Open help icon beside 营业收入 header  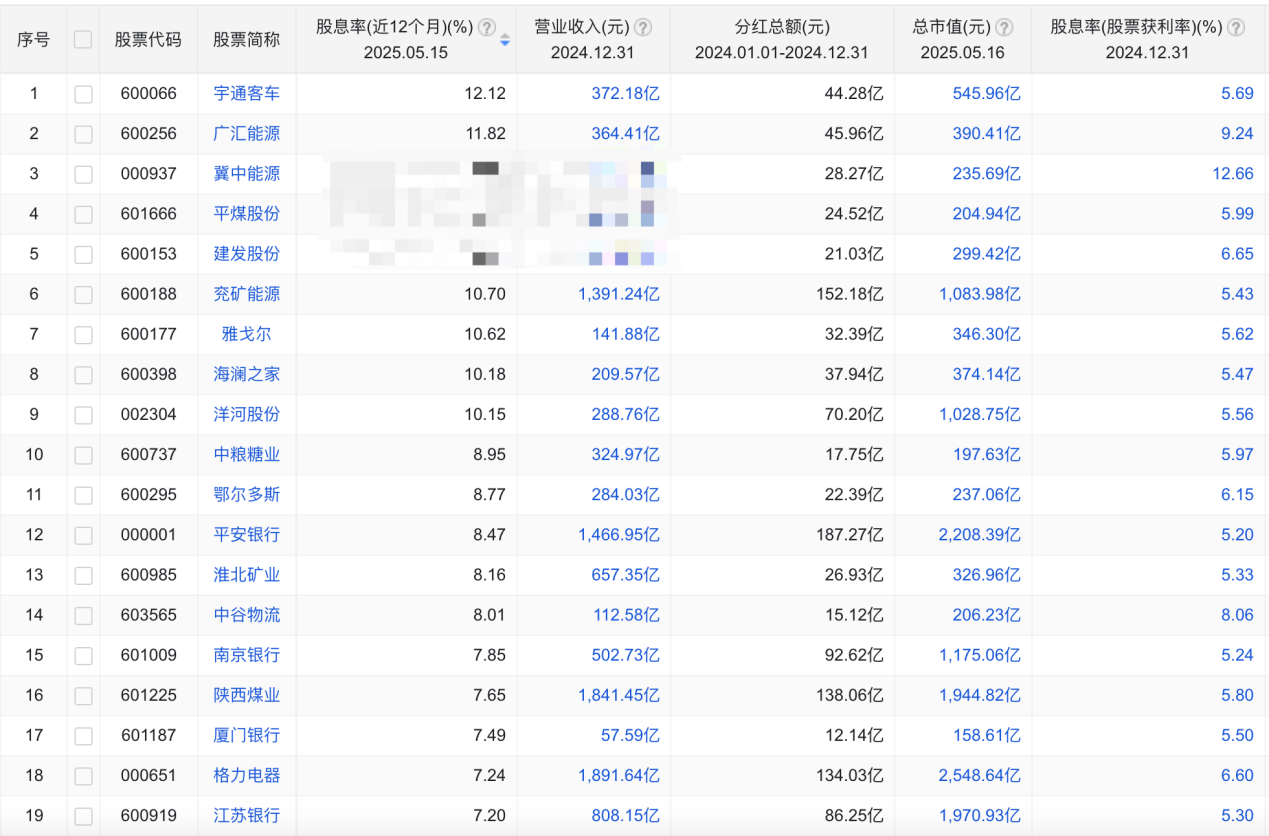pos(643,28)
